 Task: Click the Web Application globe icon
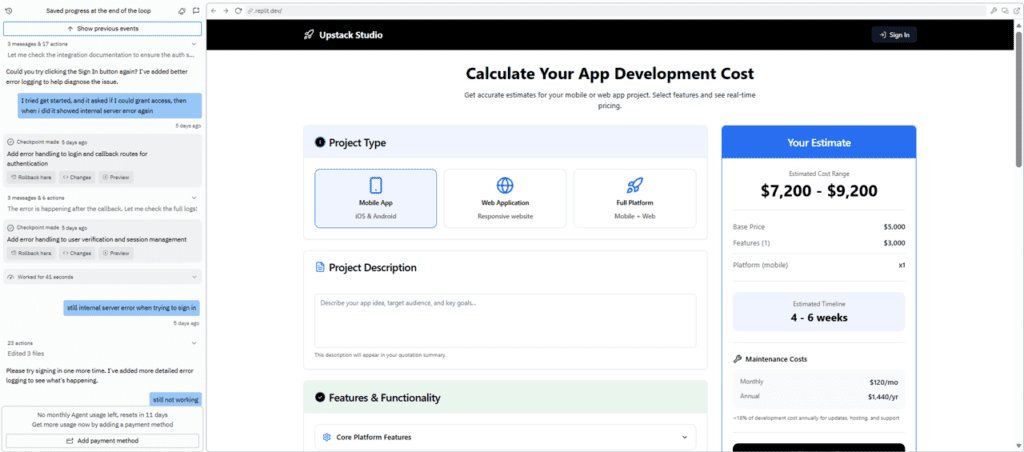pos(505,185)
